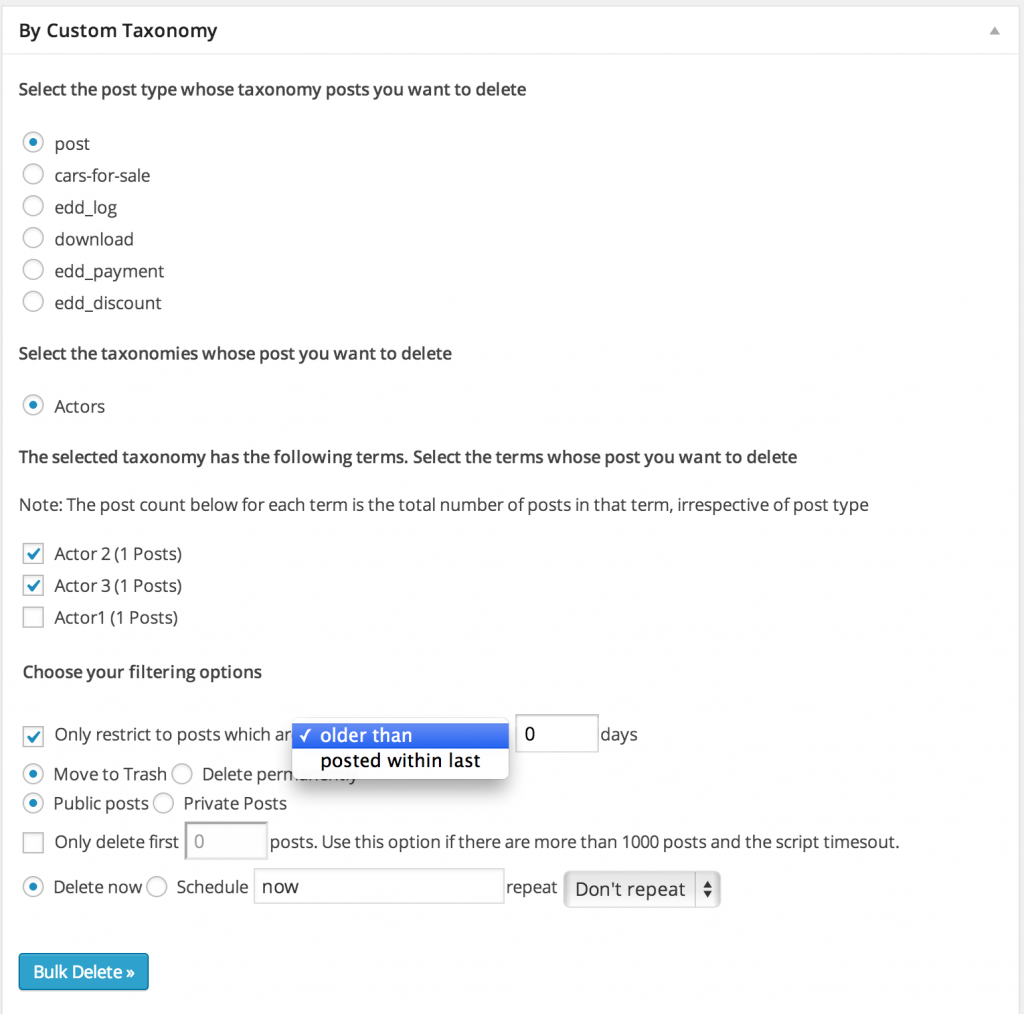Open the 'Don't repeat' dropdown
This screenshot has height=1014, width=1024.
click(641, 888)
